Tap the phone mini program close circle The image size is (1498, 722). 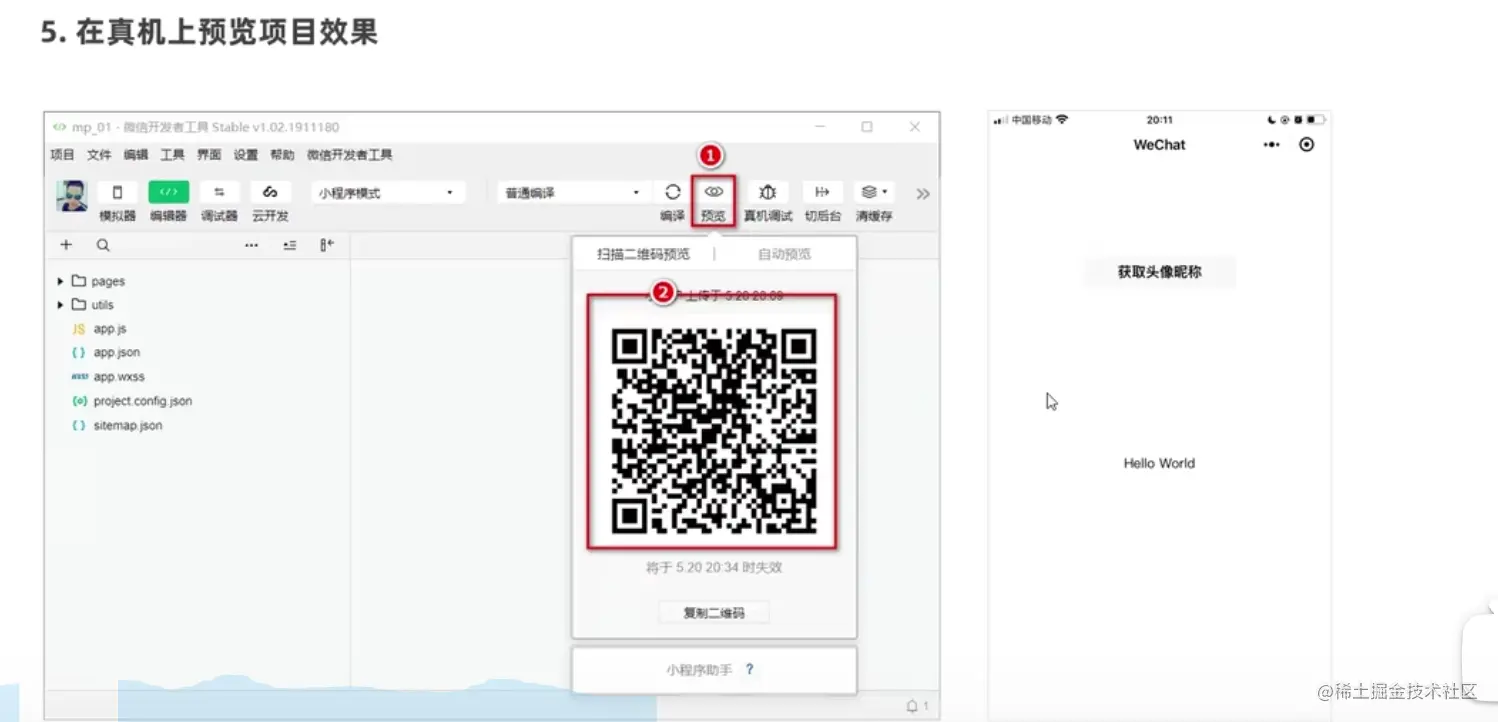pyautogui.click(x=1306, y=145)
